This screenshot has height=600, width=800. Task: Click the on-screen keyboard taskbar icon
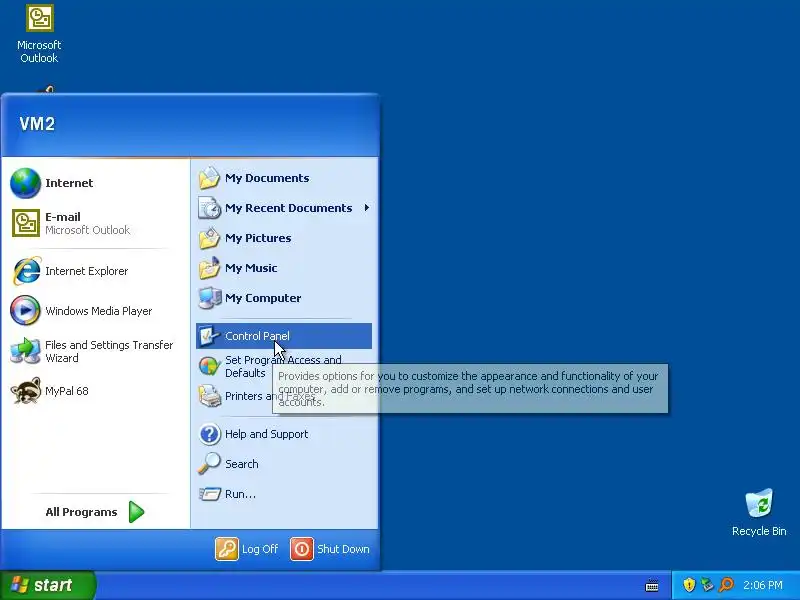click(652, 585)
